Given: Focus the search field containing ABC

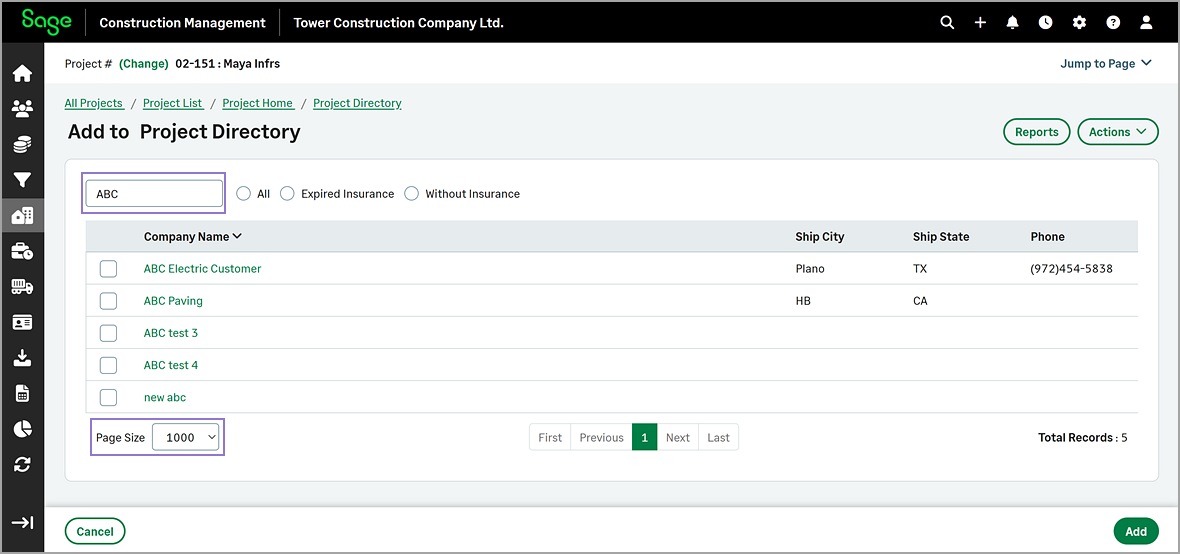Looking at the screenshot, I should [x=154, y=193].
